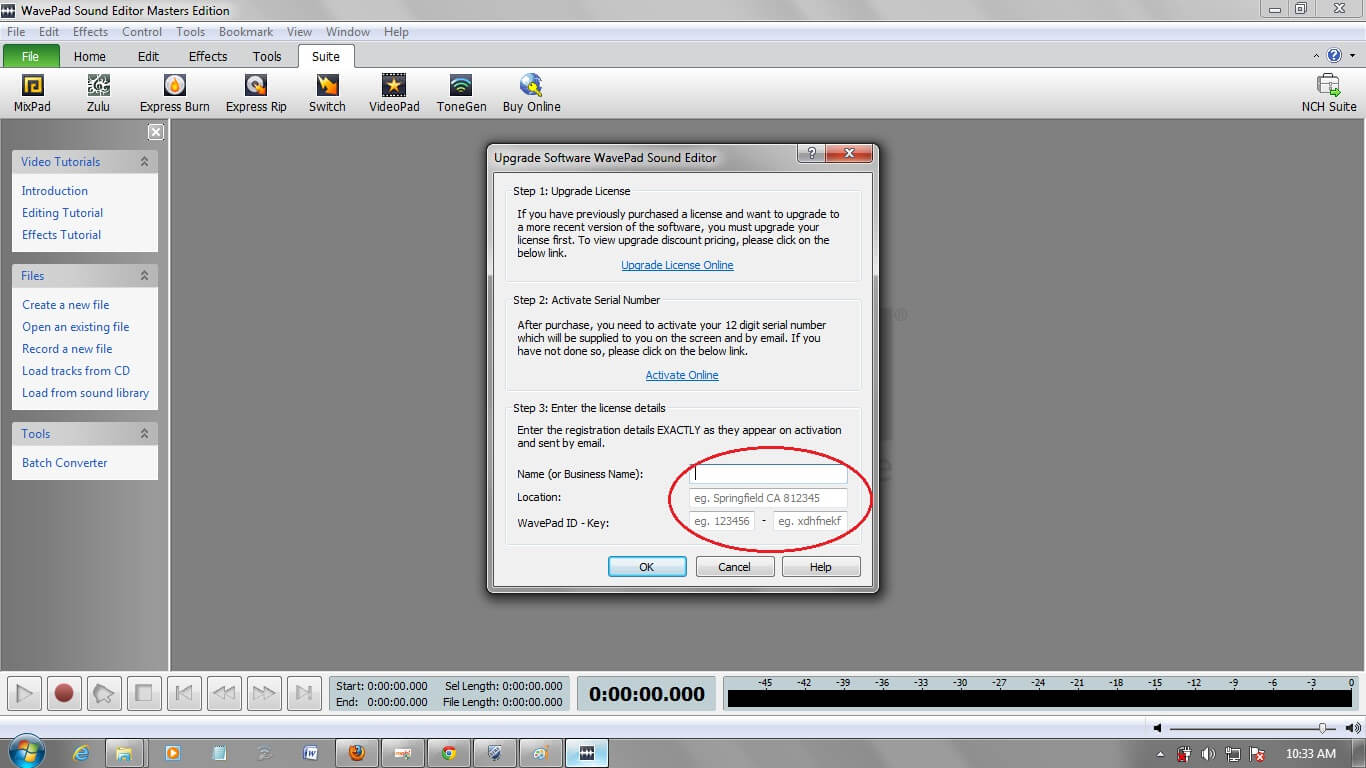
Task: Click Create a new file
Action: [x=66, y=305]
